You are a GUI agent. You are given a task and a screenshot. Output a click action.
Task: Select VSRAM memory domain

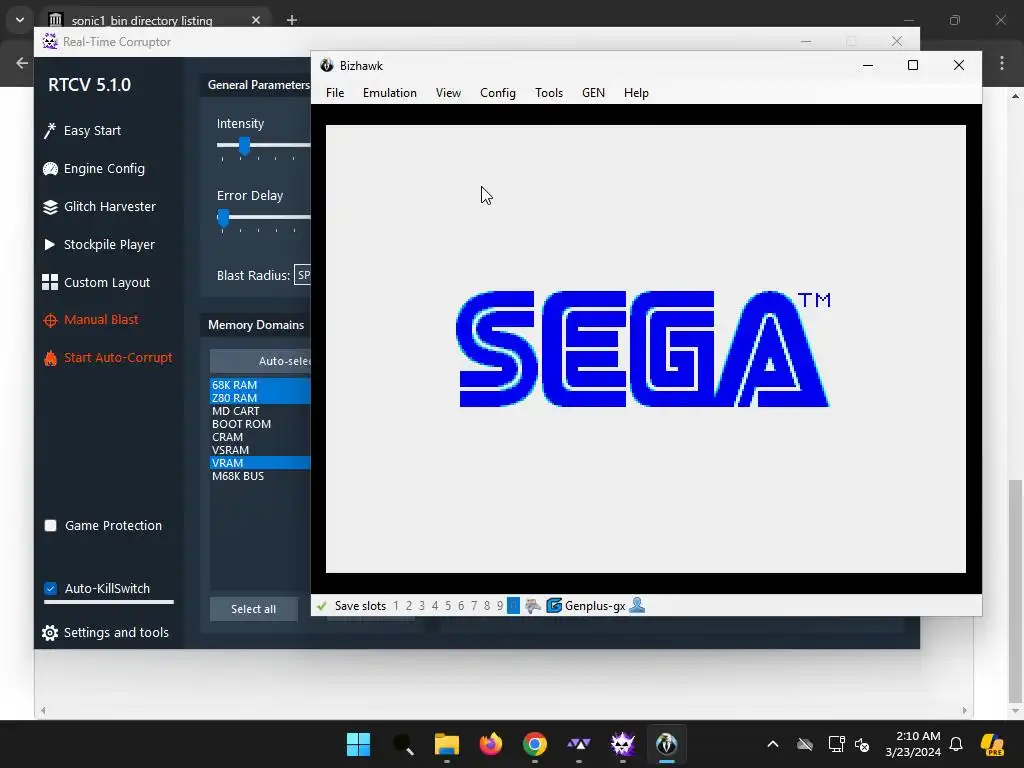pyautogui.click(x=260, y=450)
